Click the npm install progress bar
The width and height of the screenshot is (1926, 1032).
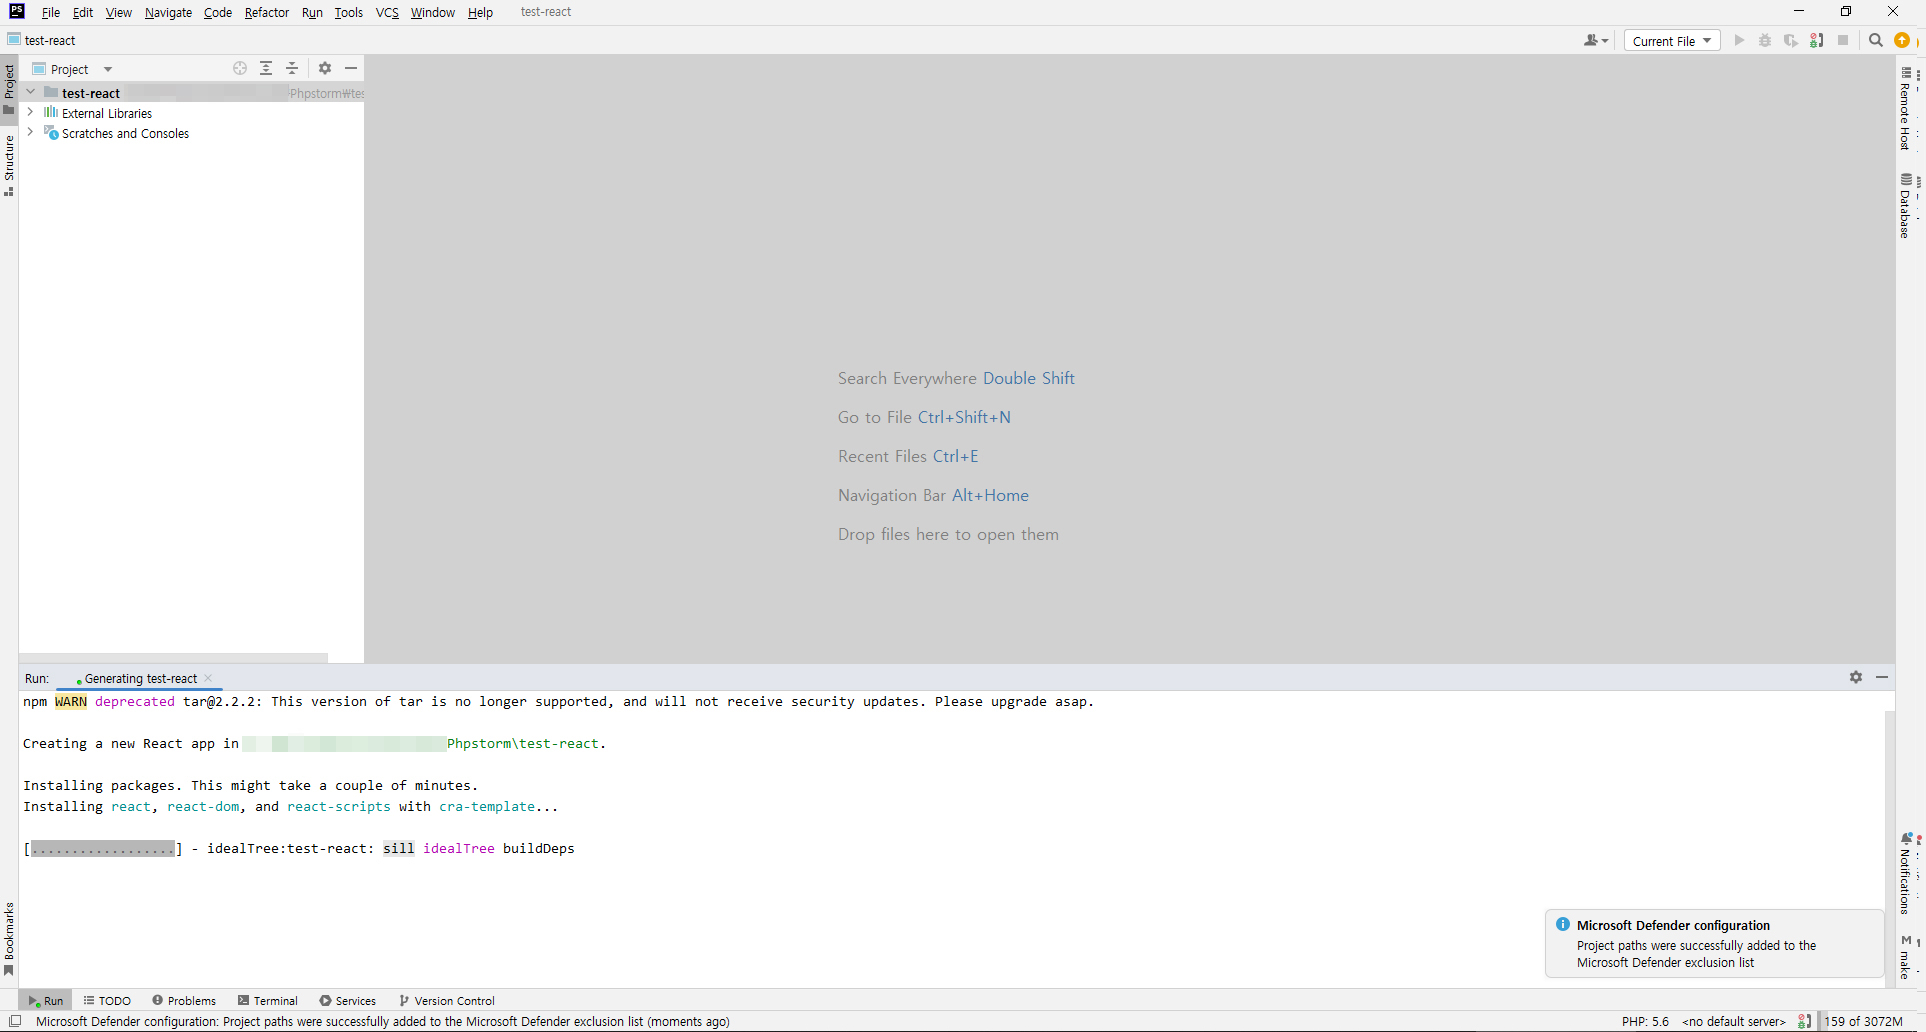(x=103, y=849)
